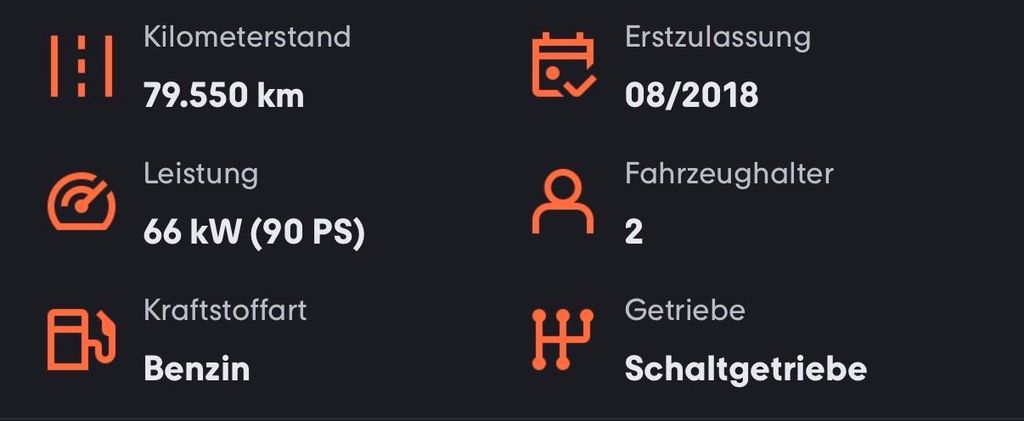Click the km unit after the mileage
The width and height of the screenshot is (1024, 421).
tap(281, 96)
